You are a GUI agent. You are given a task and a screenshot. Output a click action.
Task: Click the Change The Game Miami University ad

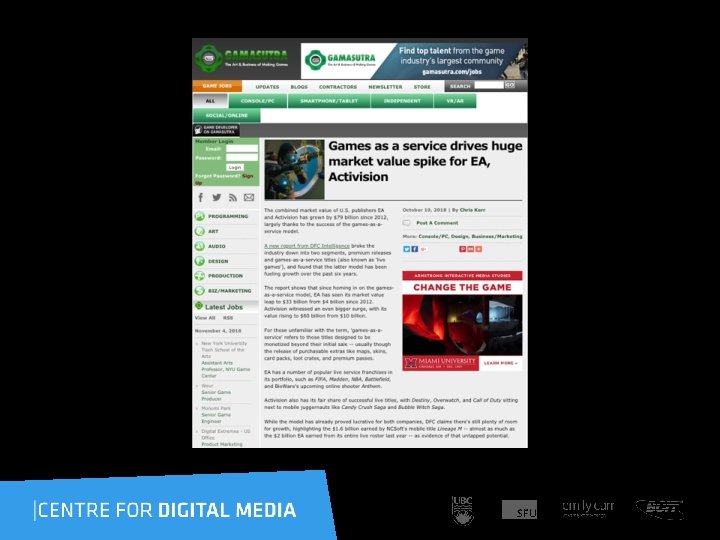(x=462, y=321)
